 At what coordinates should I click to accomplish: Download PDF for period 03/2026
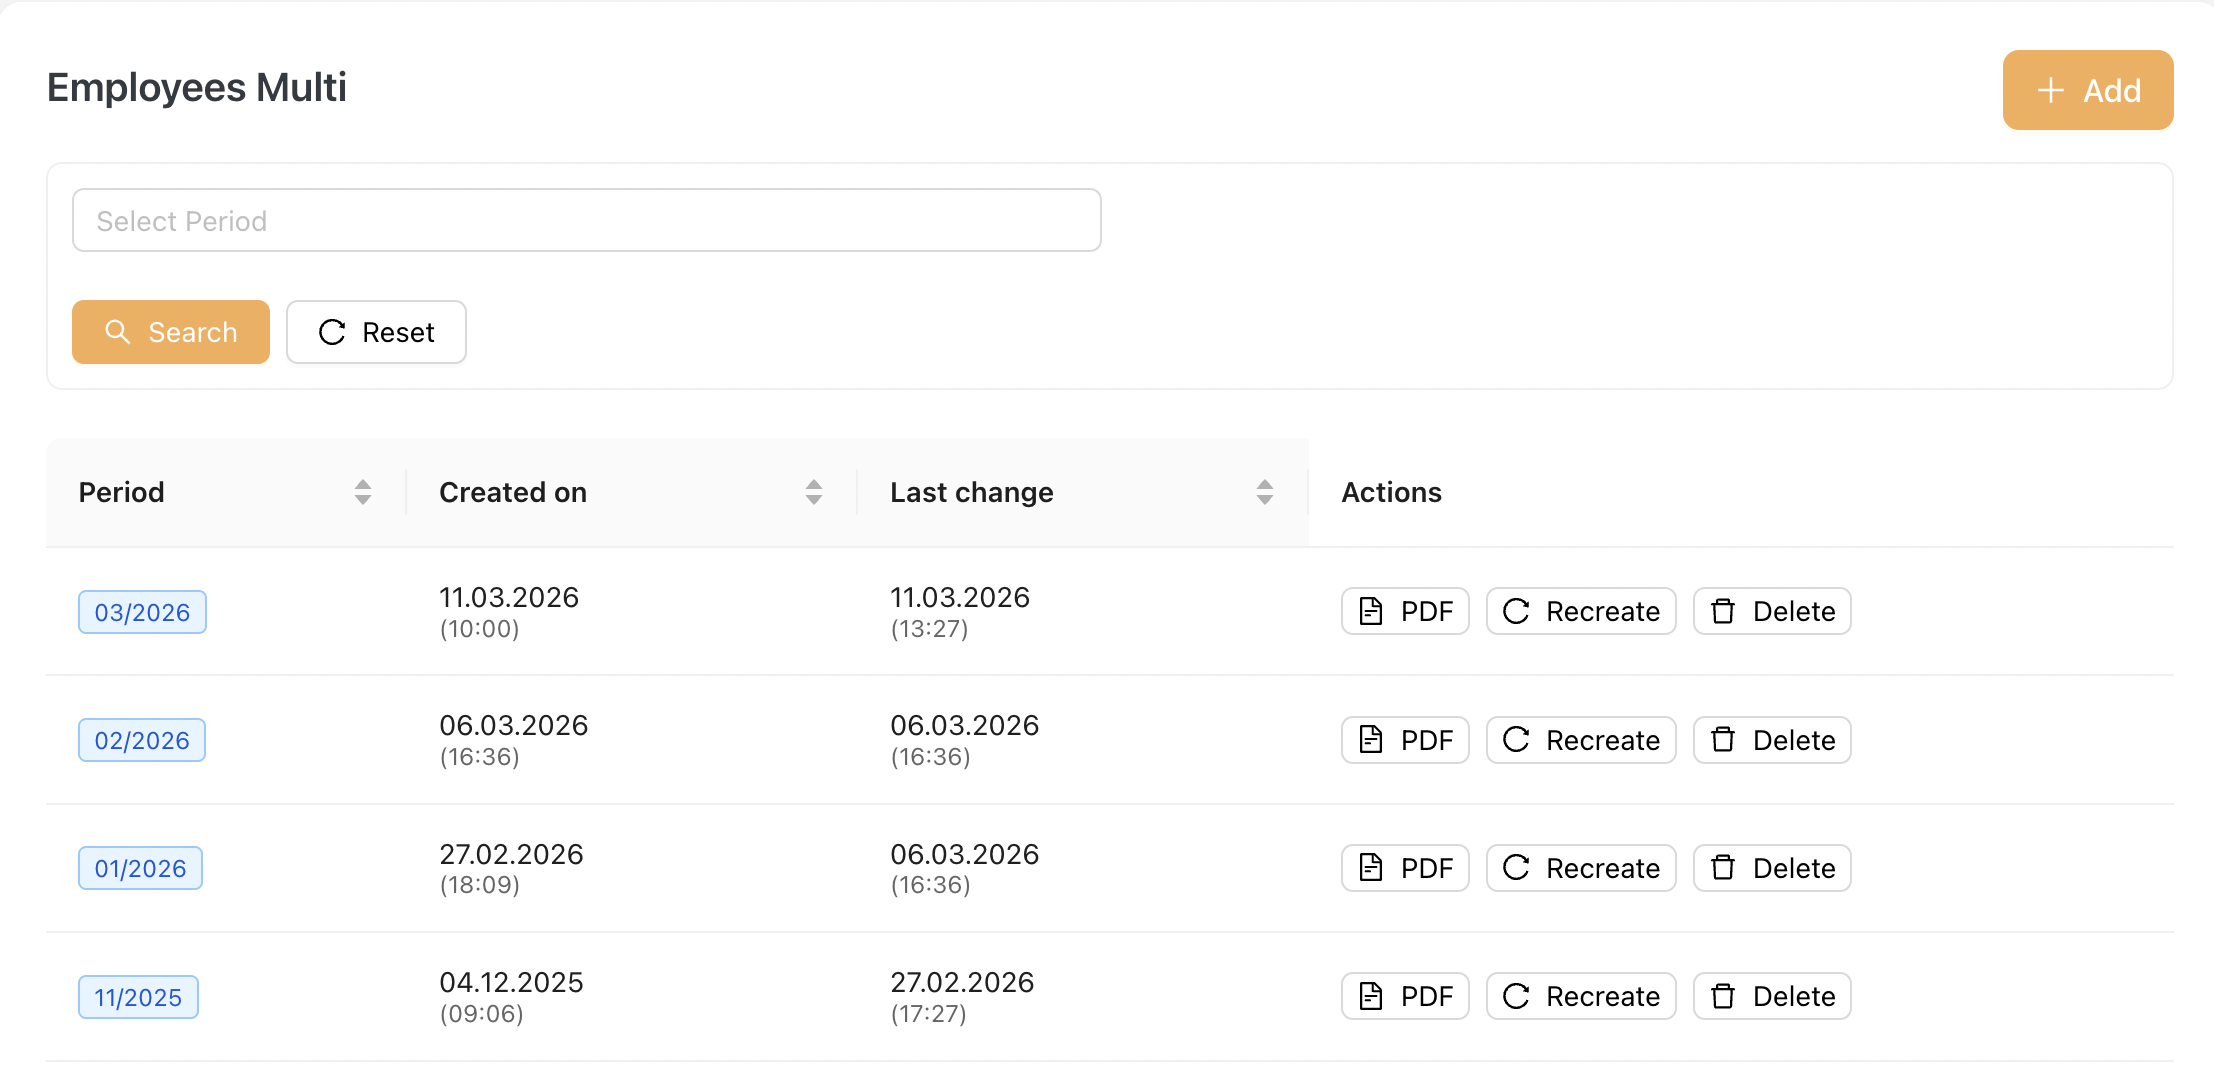1404,611
